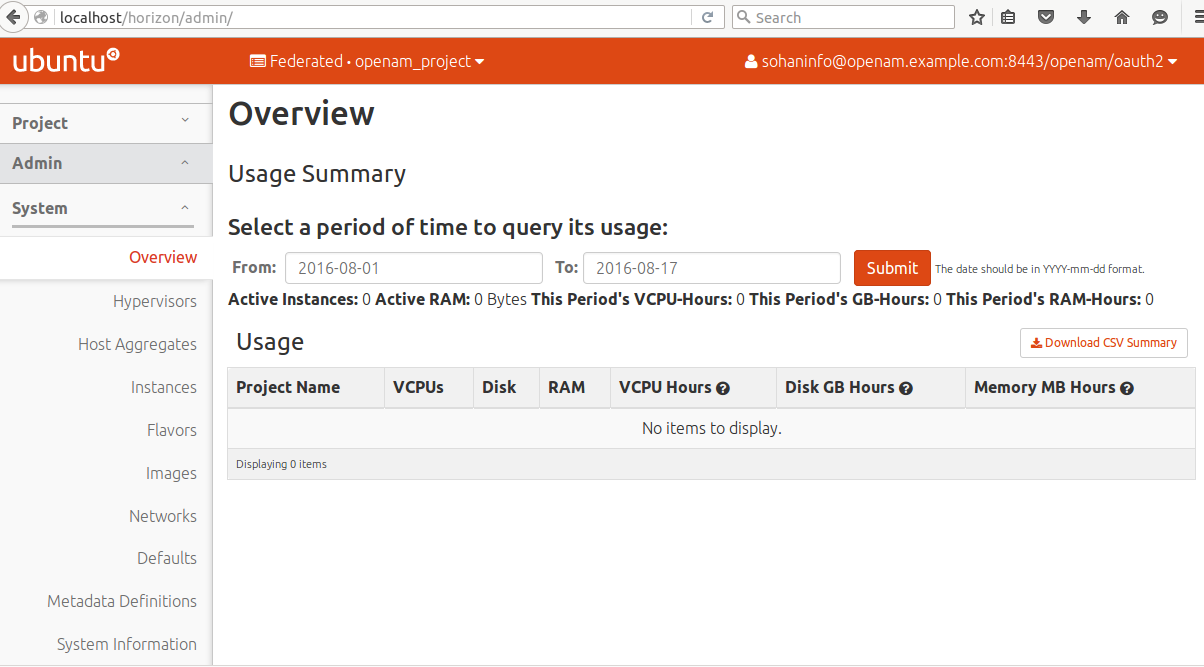
Task: Open the Instances sidebar item
Action: pos(163,387)
